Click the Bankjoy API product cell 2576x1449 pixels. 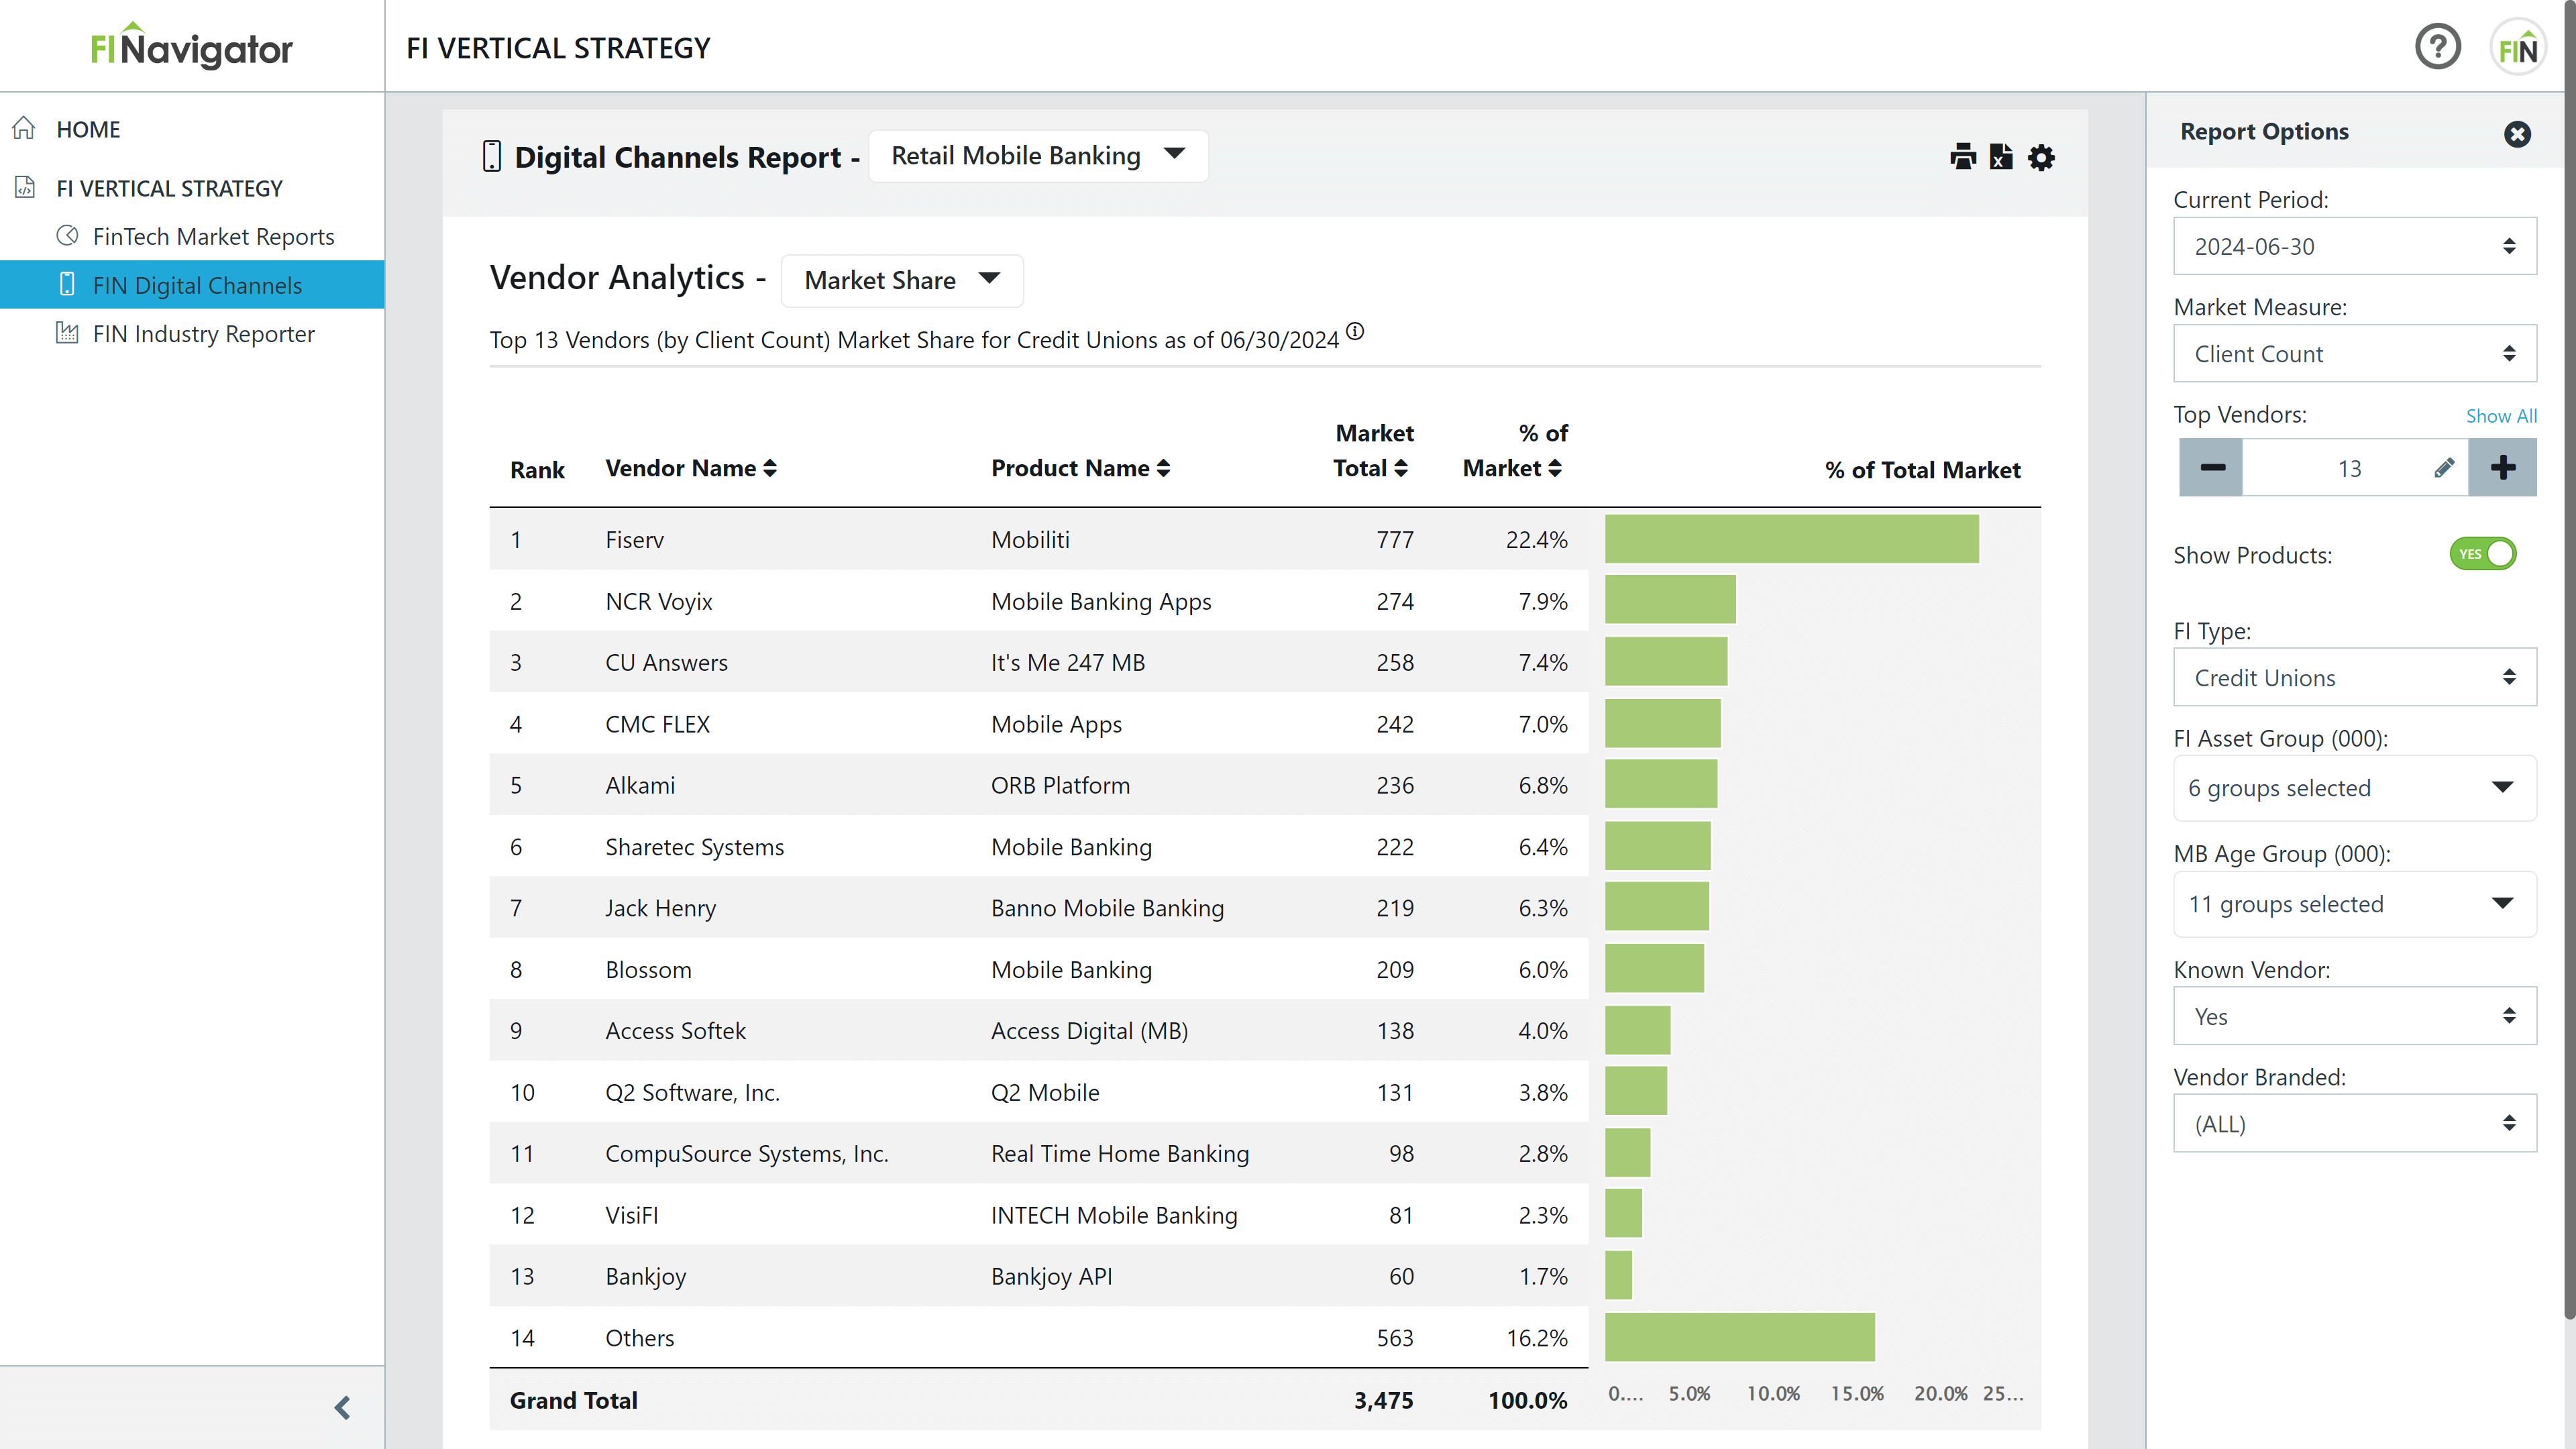[x=1051, y=1276]
